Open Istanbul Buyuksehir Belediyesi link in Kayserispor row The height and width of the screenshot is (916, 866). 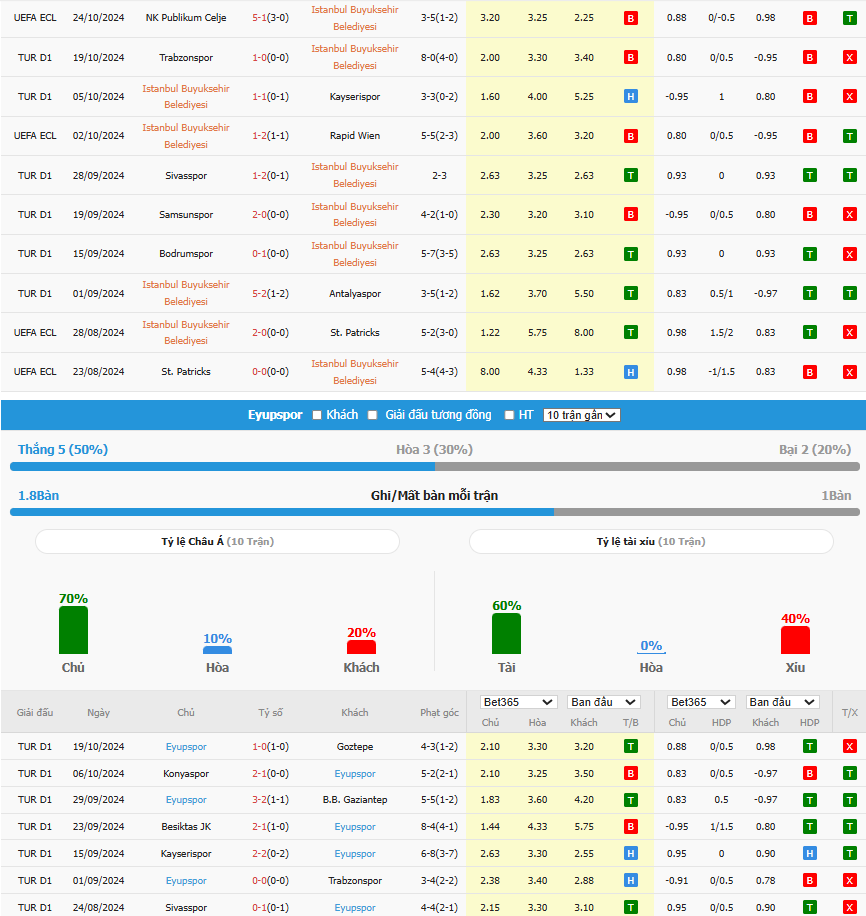click(x=186, y=96)
